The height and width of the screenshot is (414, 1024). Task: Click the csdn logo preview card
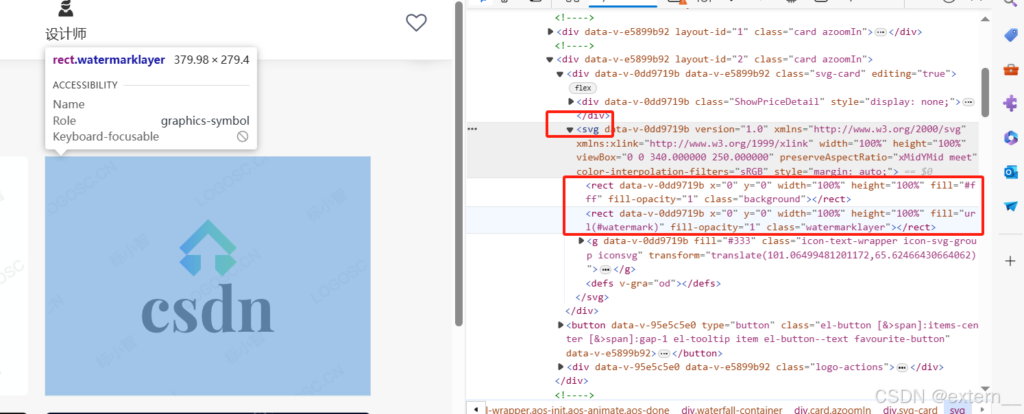coord(207,275)
